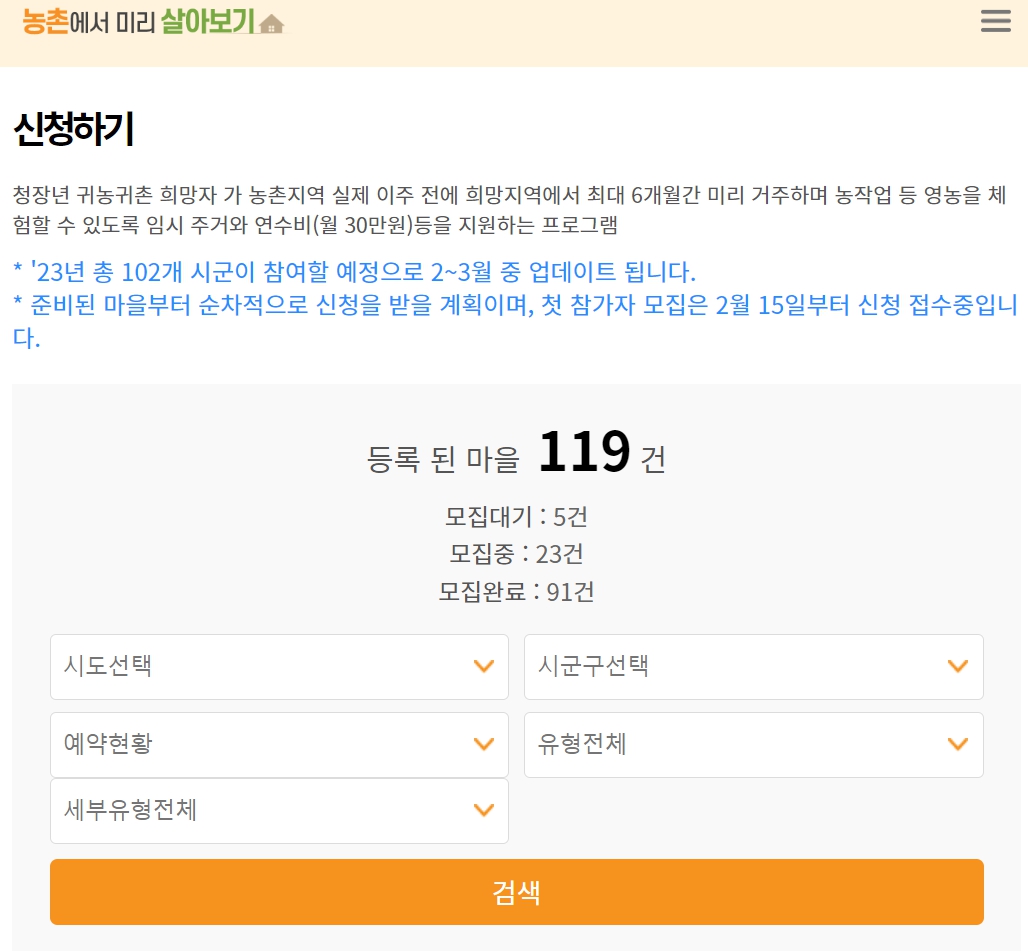Open the 예약현황 dropdown
1028x951 pixels.
click(x=279, y=744)
